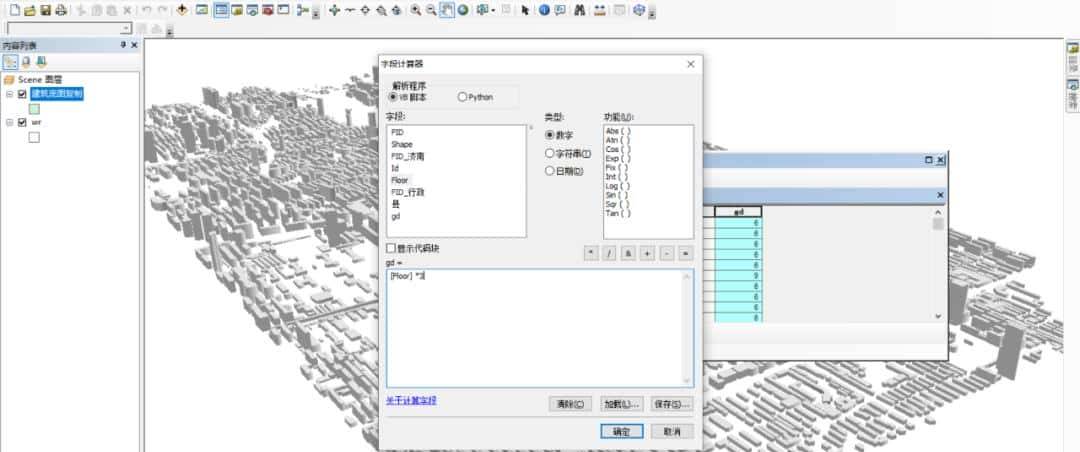Click the Save disk icon

tap(45, 10)
